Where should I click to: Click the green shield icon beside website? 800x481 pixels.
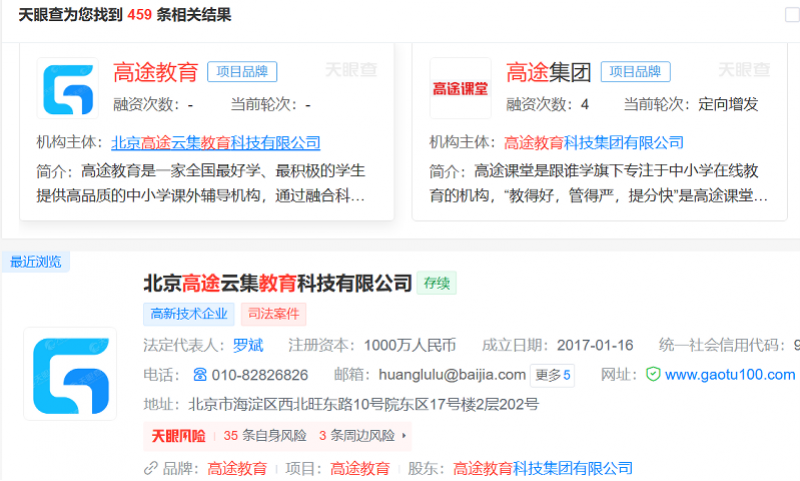(653, 375)
